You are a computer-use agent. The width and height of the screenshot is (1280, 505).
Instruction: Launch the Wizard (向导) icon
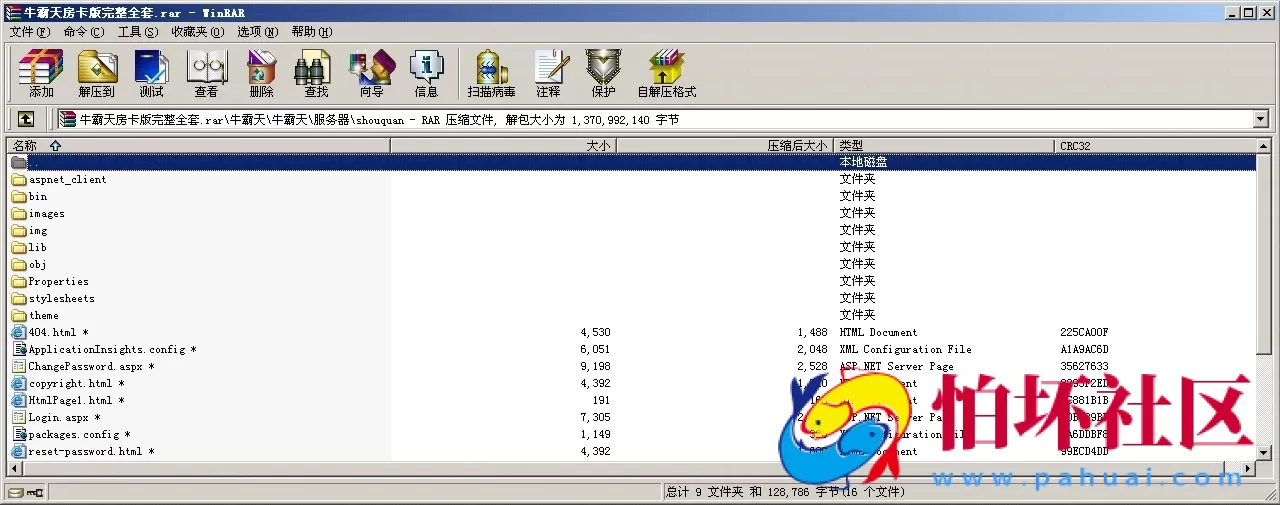click(x=371, y=73)
